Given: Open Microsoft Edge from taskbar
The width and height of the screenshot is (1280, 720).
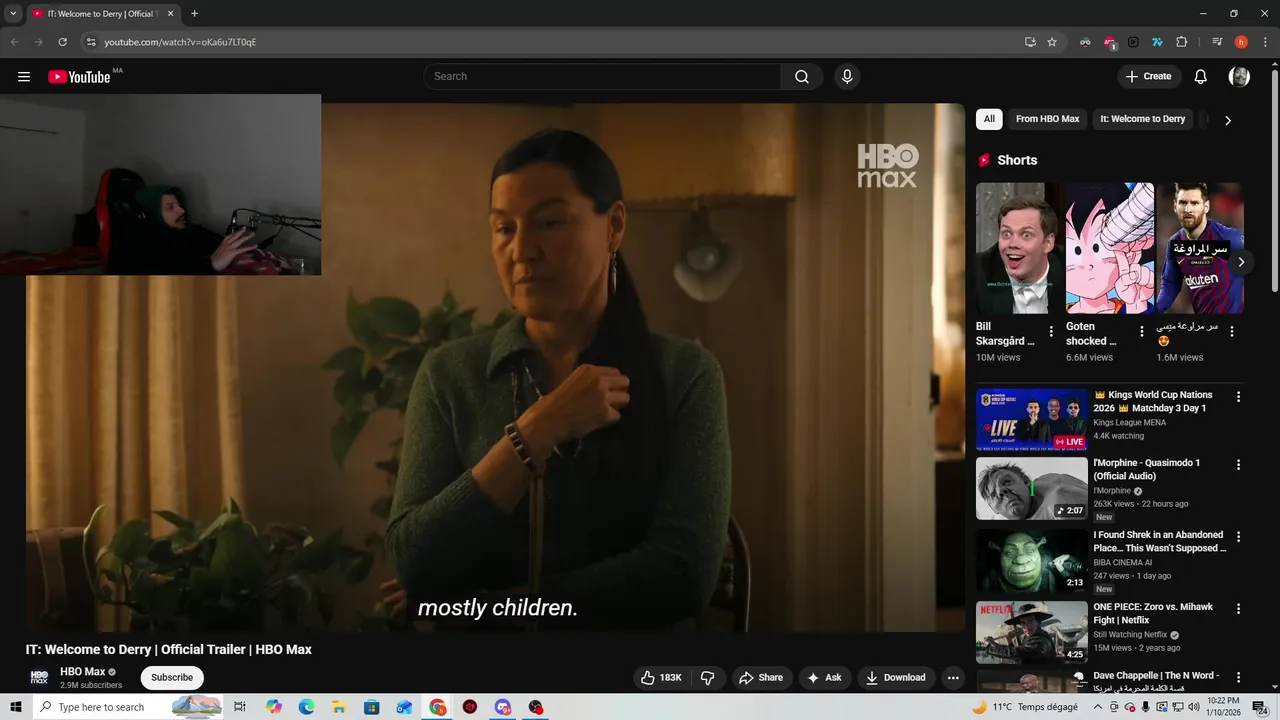Looking at the screenshot, I should point(306,707).
